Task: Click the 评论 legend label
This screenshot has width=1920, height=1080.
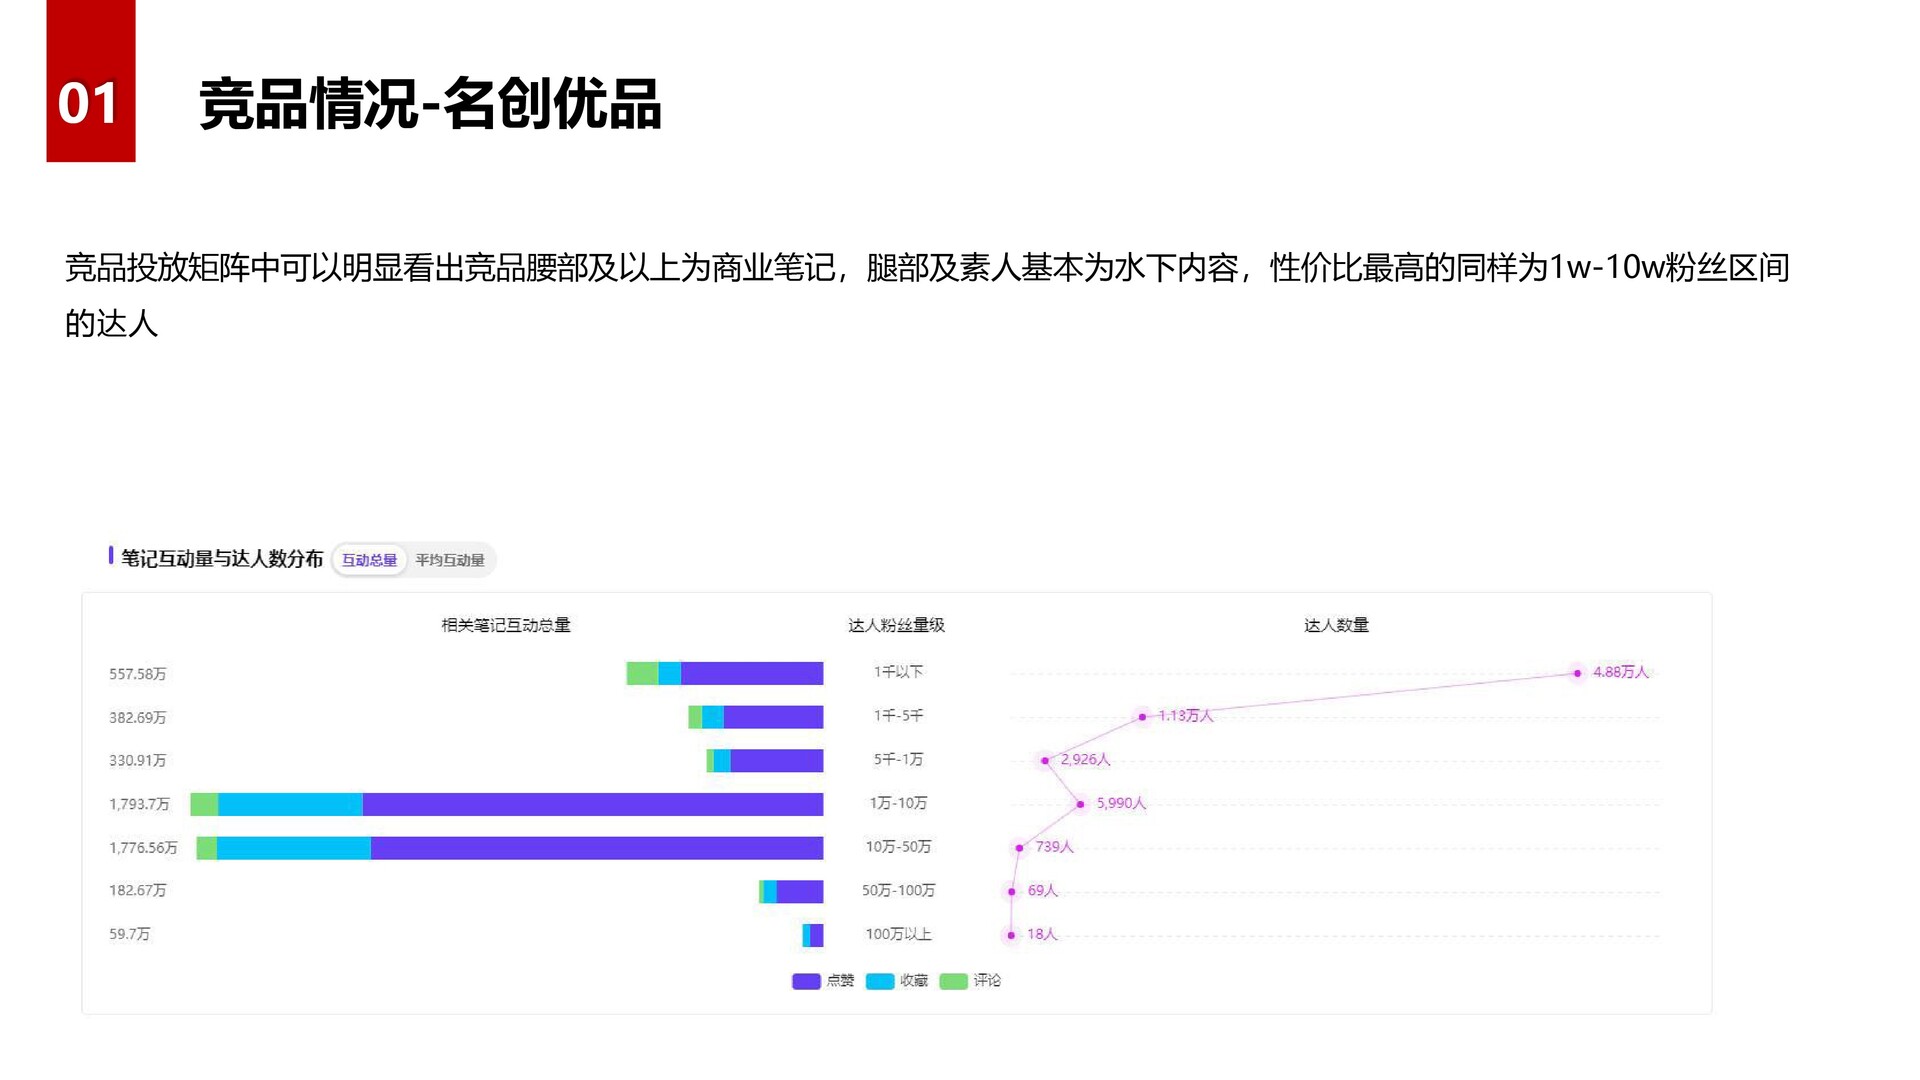Action: click(988, 981)
